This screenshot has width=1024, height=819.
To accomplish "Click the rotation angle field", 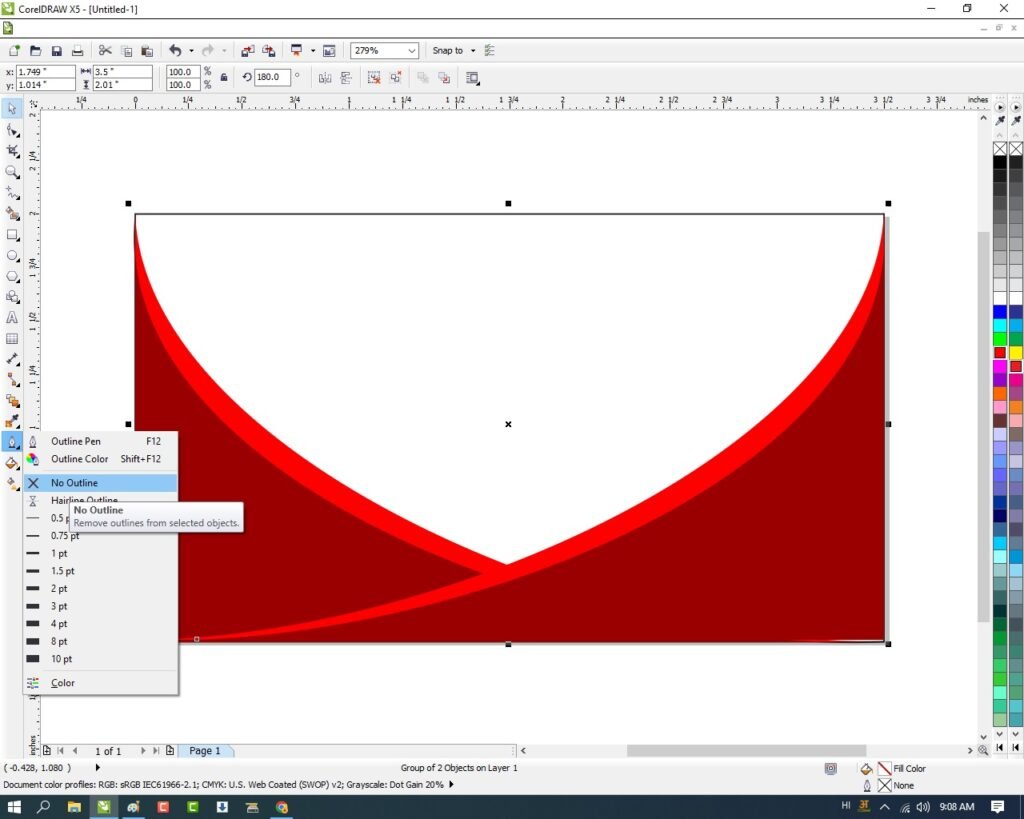I will [x=271, y=77].
